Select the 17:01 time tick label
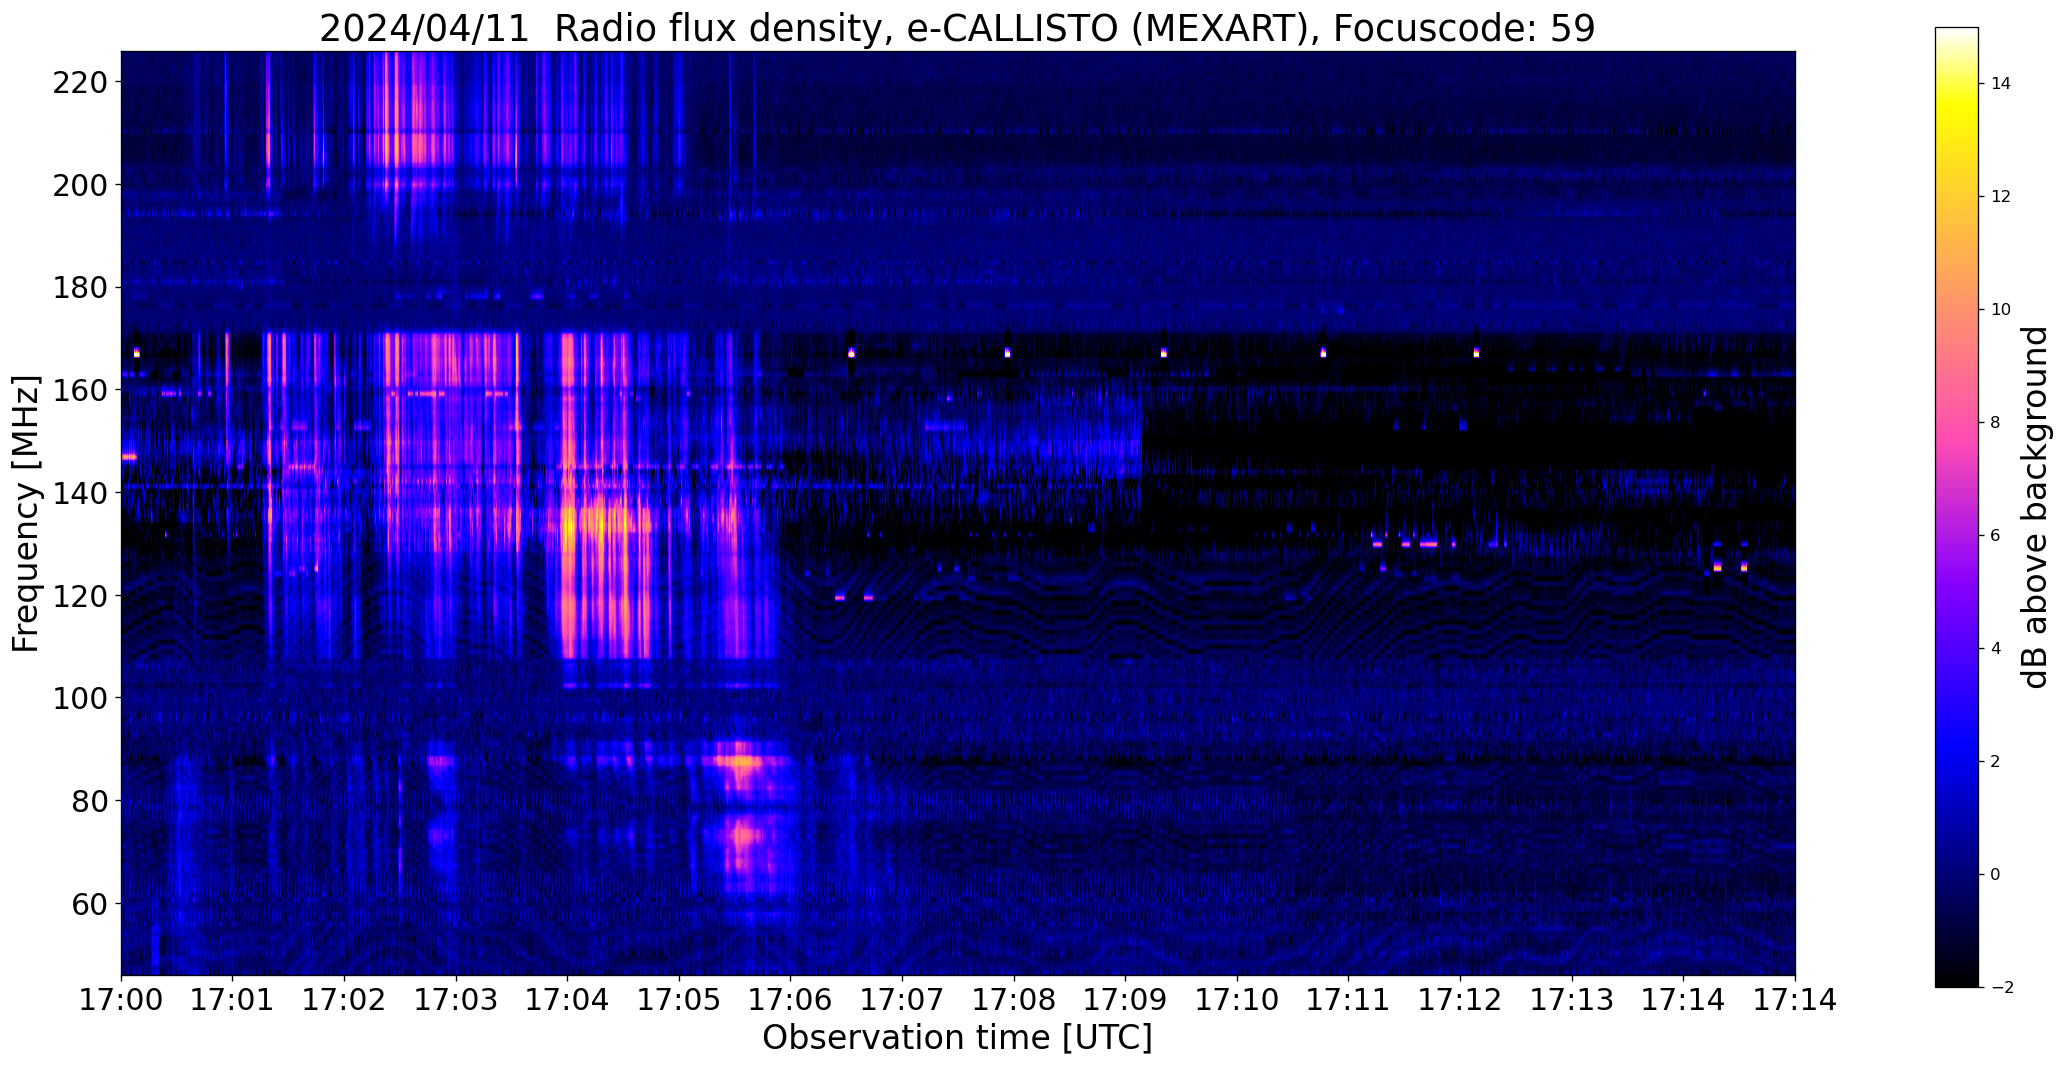2066x1067 pixels. tap(233, 1001)
